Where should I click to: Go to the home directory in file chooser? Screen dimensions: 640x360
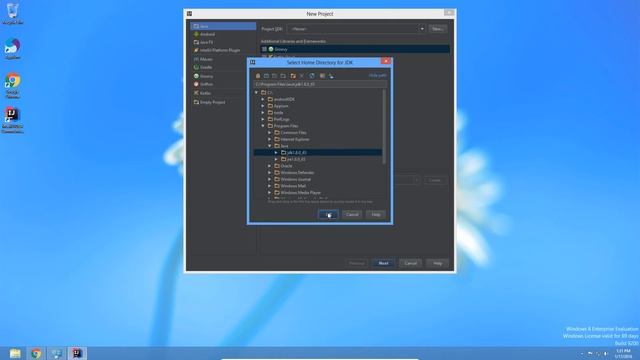click(x=258, y=76)
